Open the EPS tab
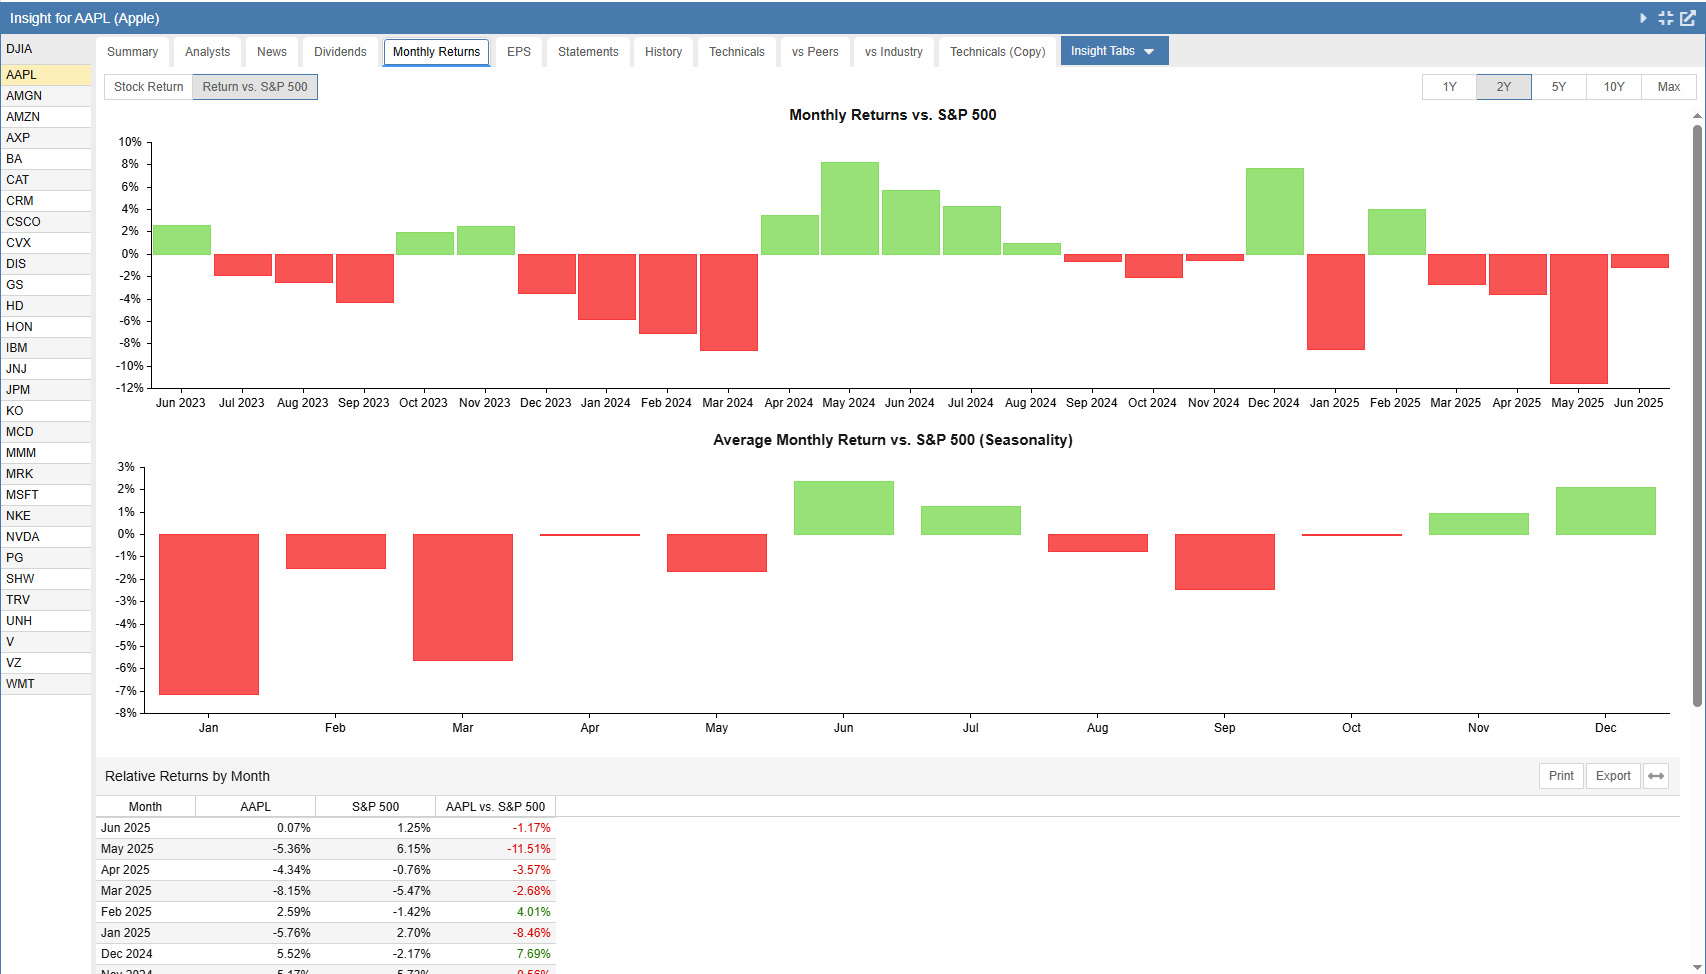The image size is (1706, 974). coord(519,52)
